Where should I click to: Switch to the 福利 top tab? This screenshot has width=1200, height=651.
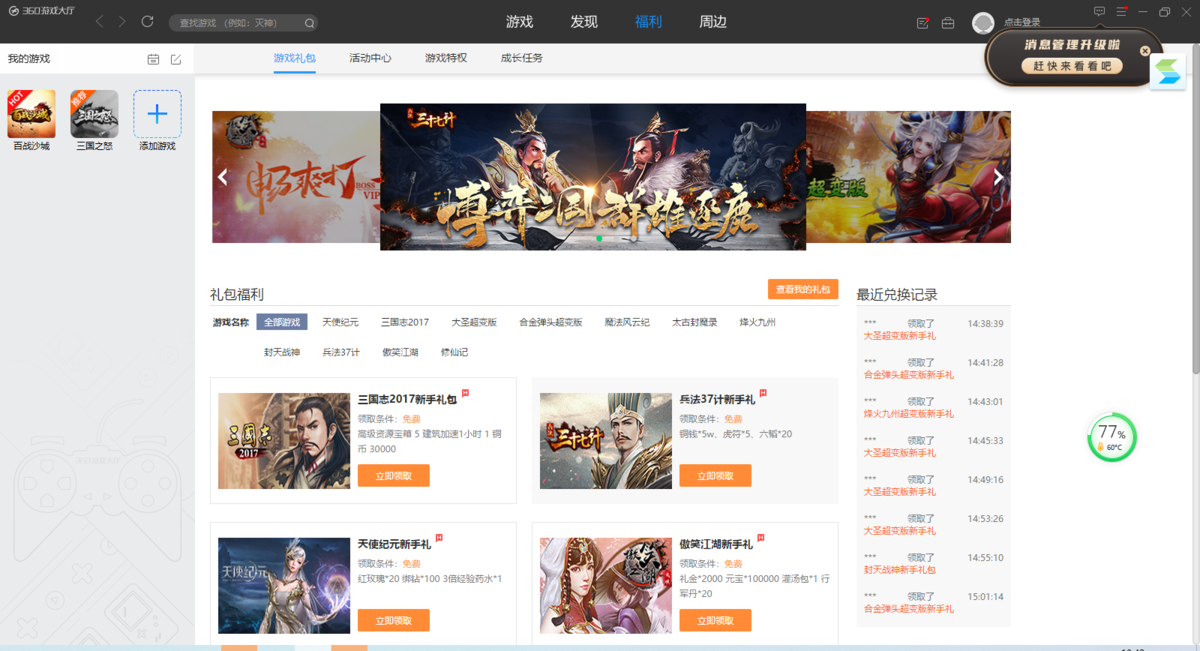click(648, 22)
